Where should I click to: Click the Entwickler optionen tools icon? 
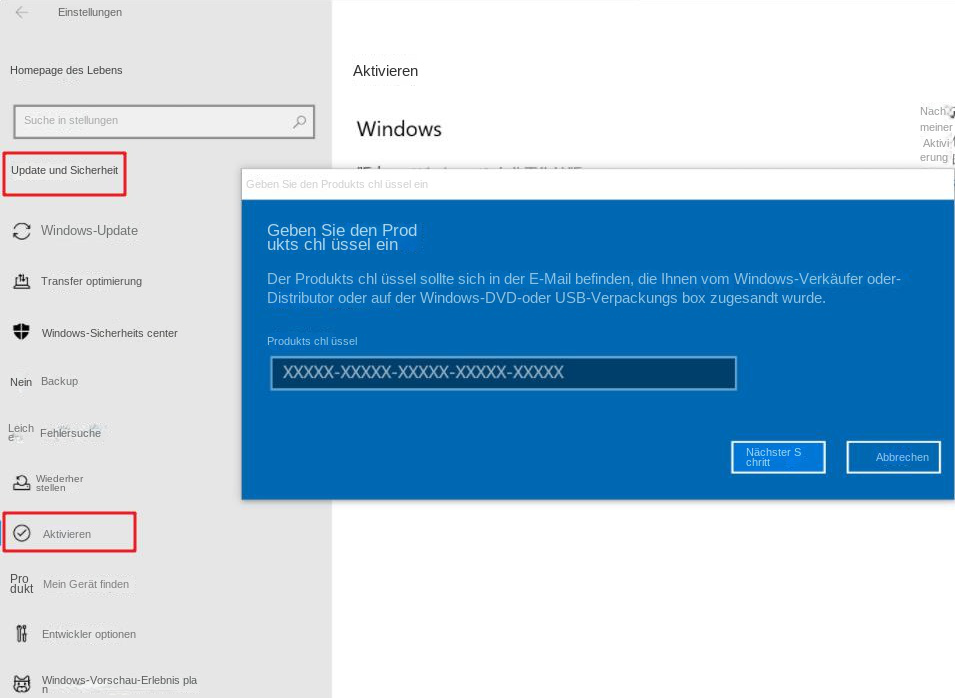(22, 634)
